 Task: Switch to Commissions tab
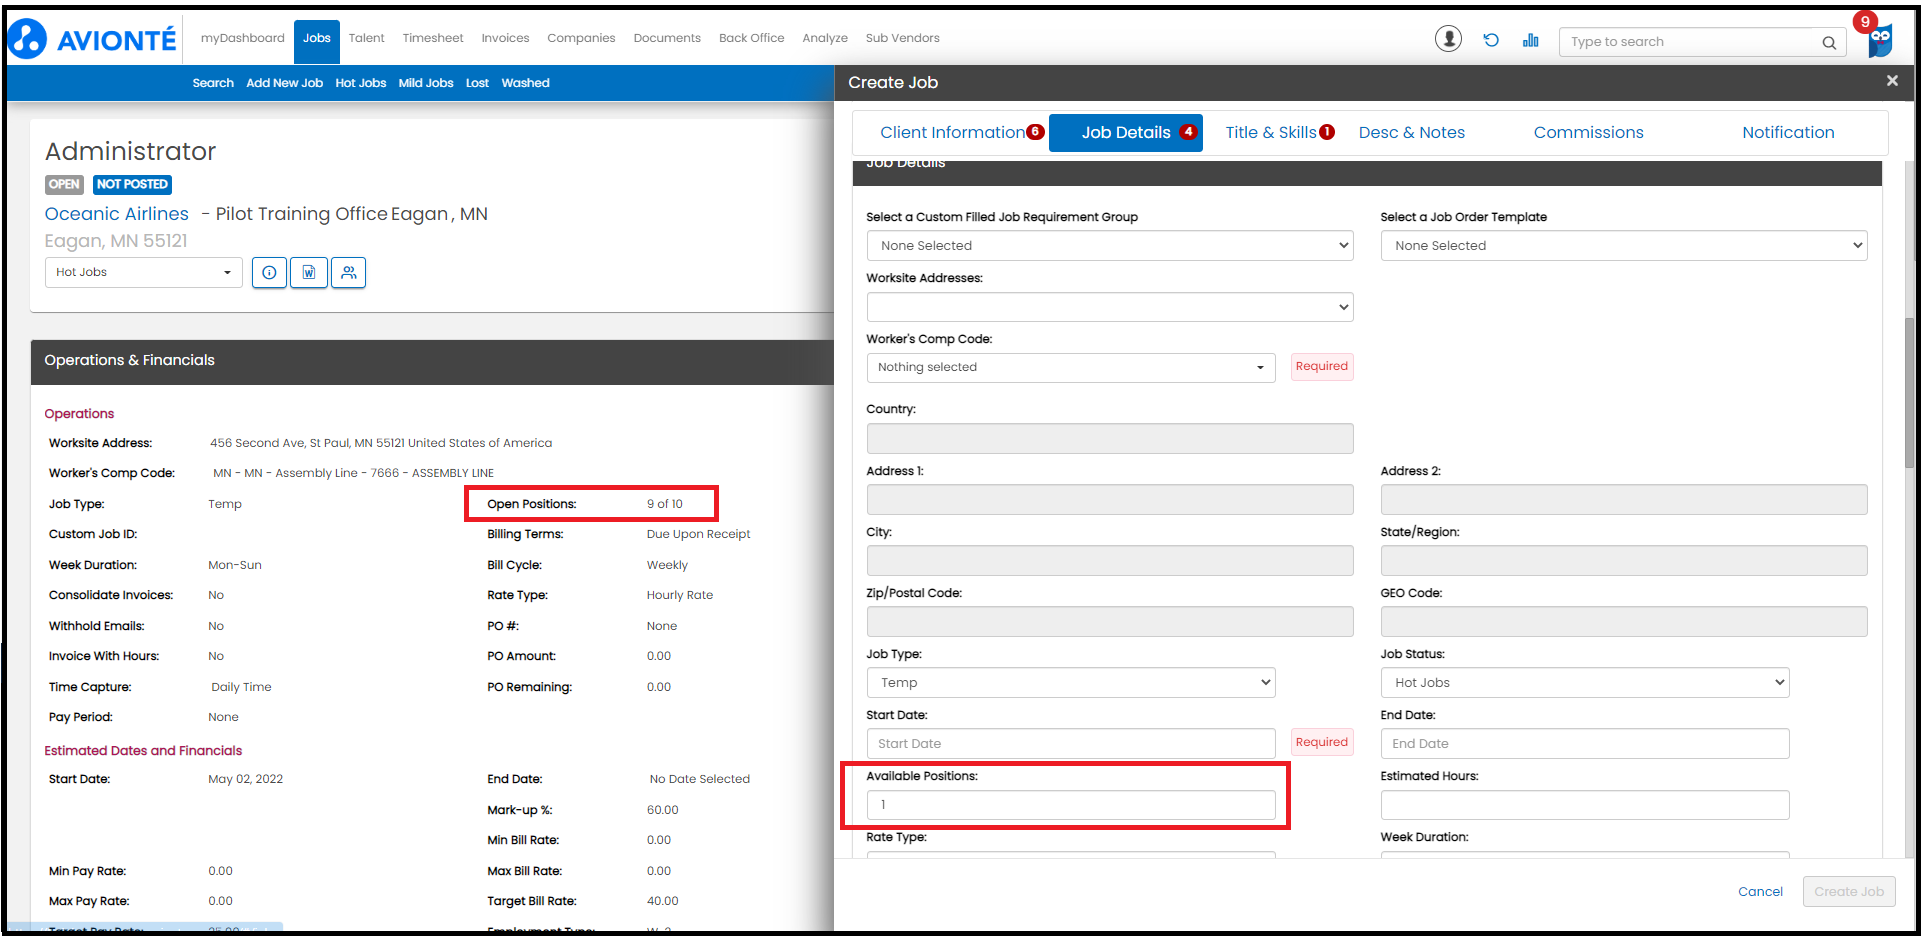(1588, 132)
